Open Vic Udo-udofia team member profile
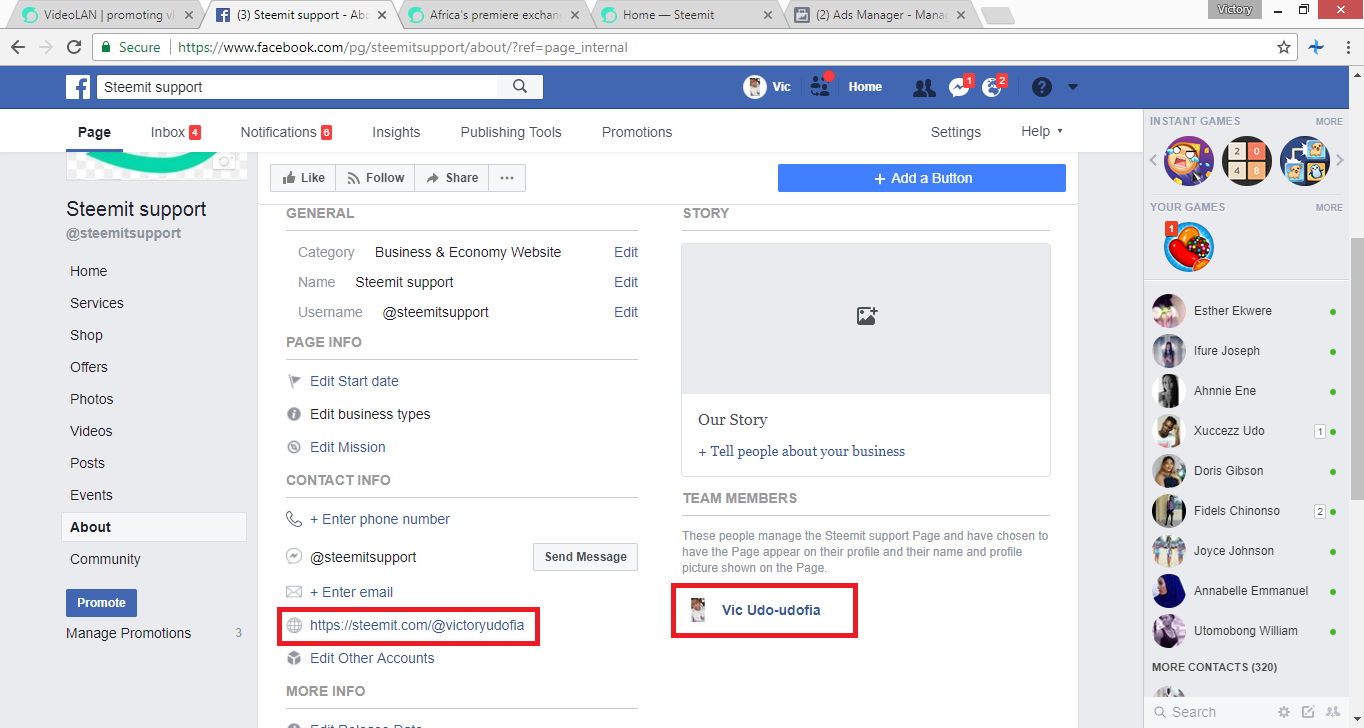This screenshot has height=728, width=1364. tap(771, 610)
